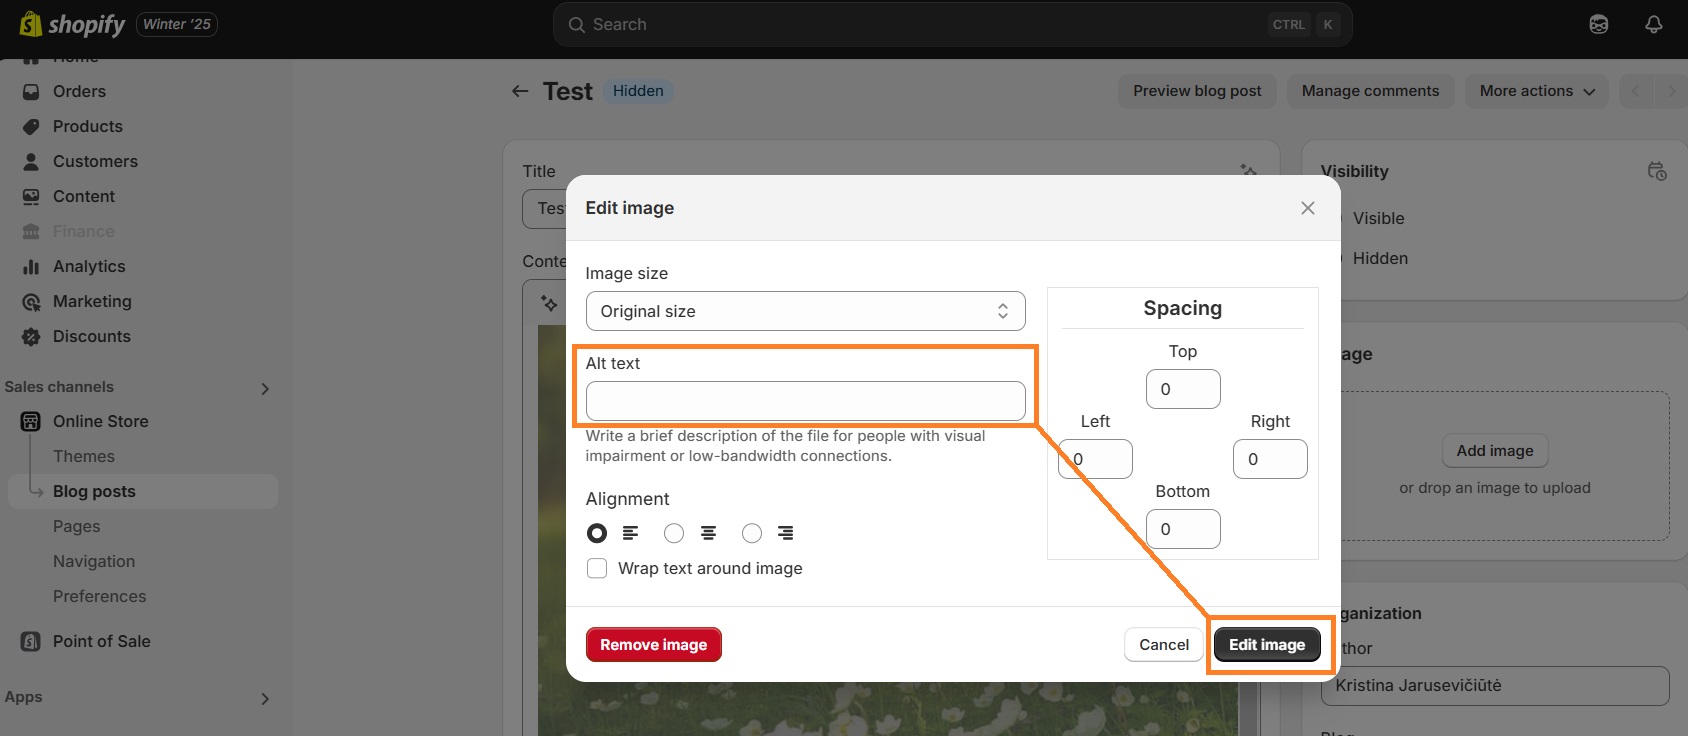Image resolution: width=1688 pixels, height=736 pixels.
Task: Open the notifications bell
Action: pos(1654,24)
